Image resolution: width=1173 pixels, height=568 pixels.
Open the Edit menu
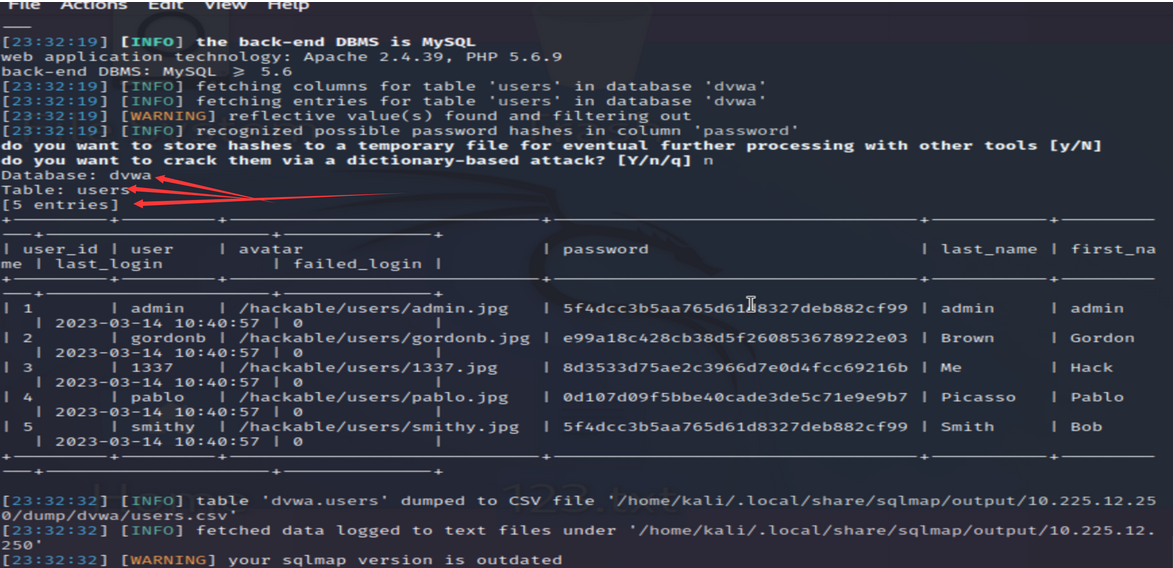tap(165, 5)
